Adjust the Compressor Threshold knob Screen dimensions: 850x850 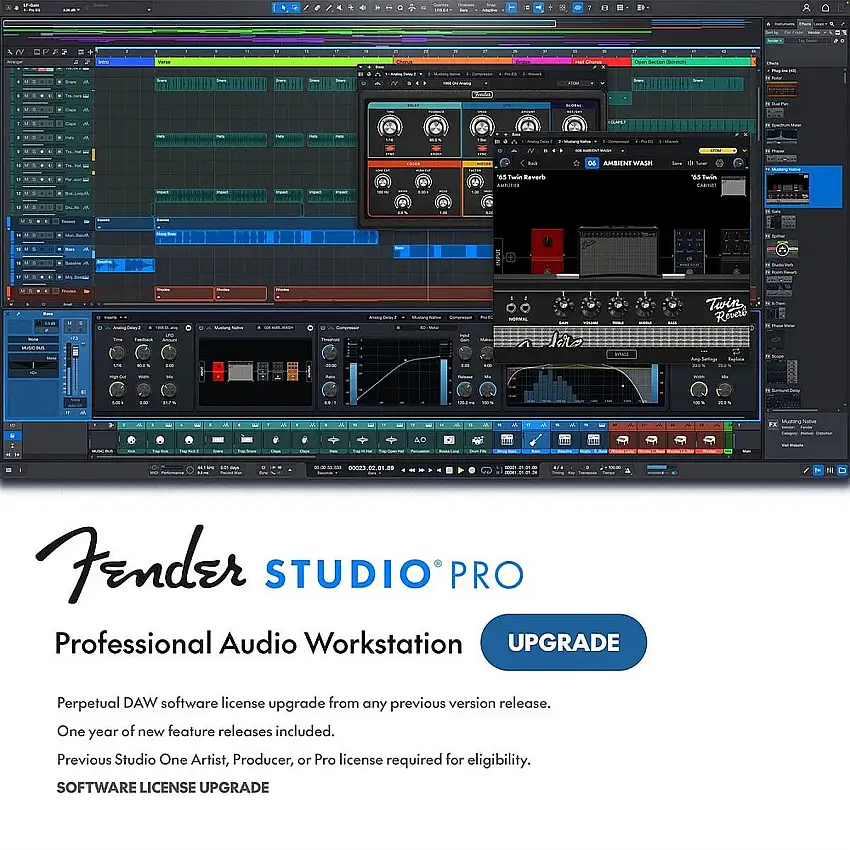point(330,353)
